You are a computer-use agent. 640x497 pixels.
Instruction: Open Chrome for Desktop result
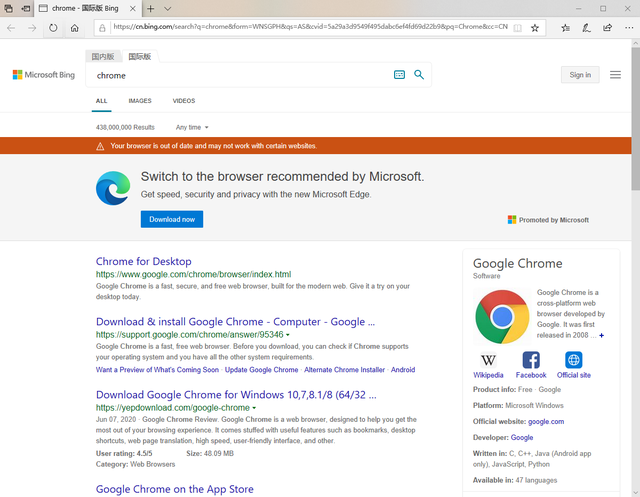pyautogui.click(x=143, y=261)
